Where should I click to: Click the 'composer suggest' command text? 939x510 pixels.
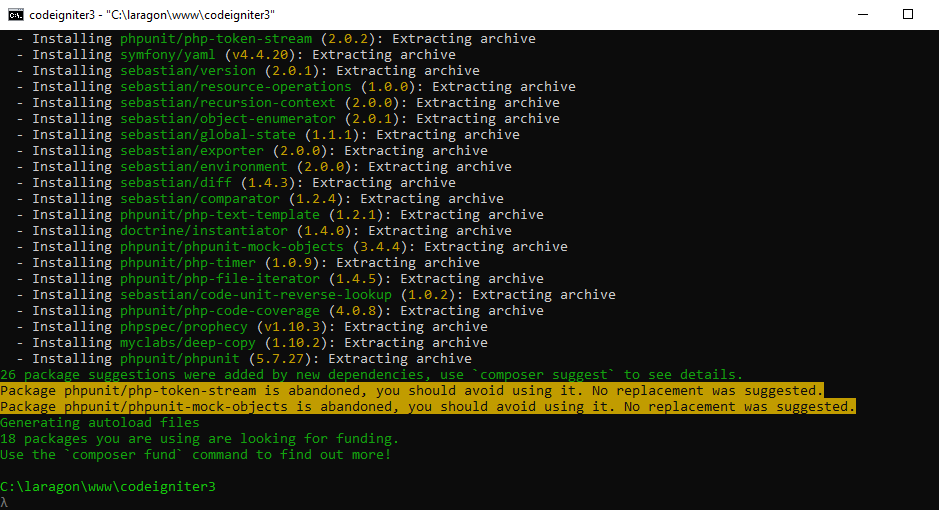[x=544, y=375]
